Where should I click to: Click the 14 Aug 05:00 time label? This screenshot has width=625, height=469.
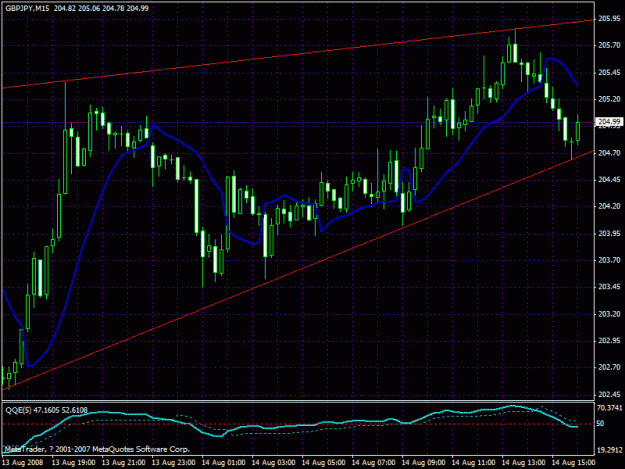click(324, 463)
